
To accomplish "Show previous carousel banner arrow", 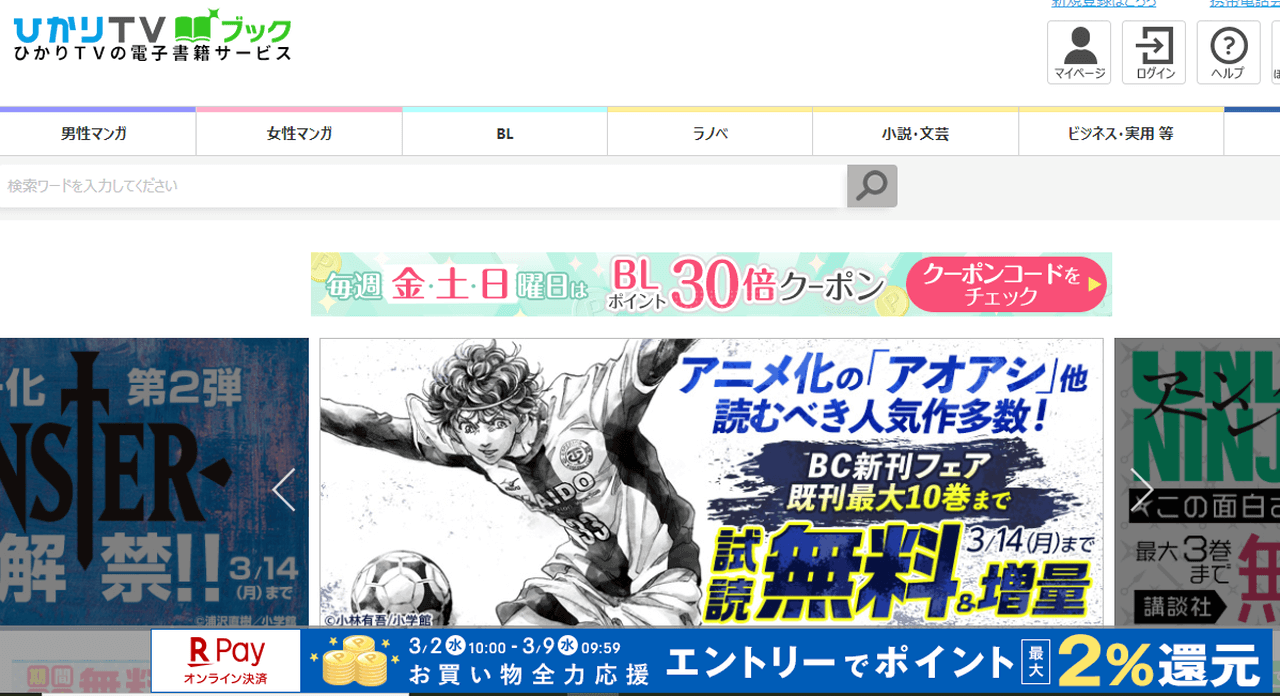I will point(285,490).
